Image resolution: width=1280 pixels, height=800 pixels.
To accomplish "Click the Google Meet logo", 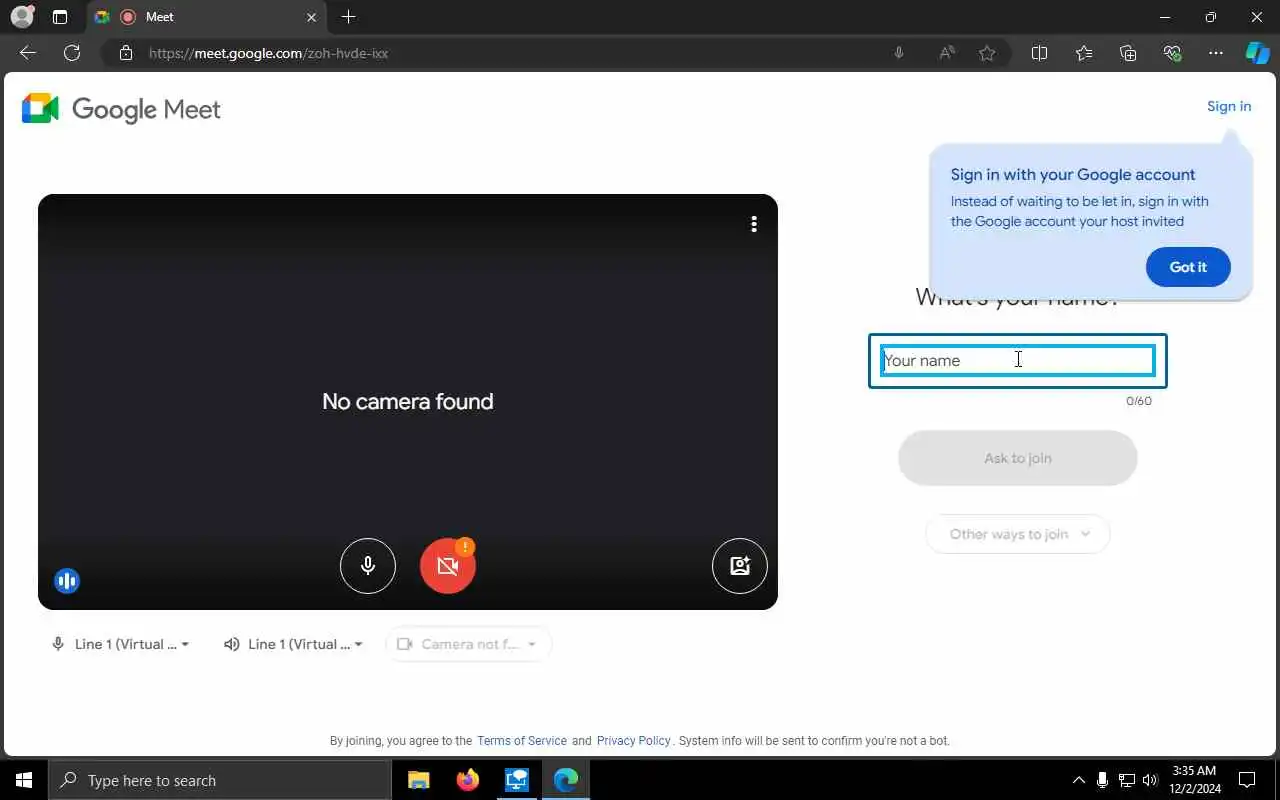I will (122, 109).
